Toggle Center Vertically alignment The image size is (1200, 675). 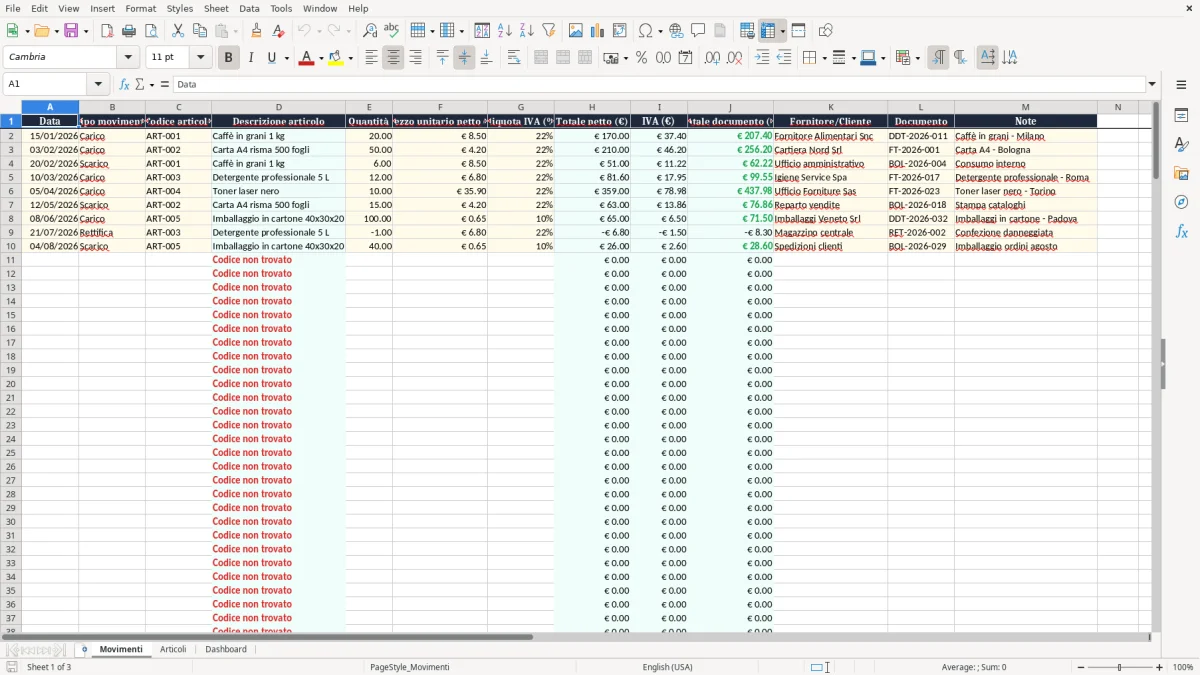[x=464, y=58]
